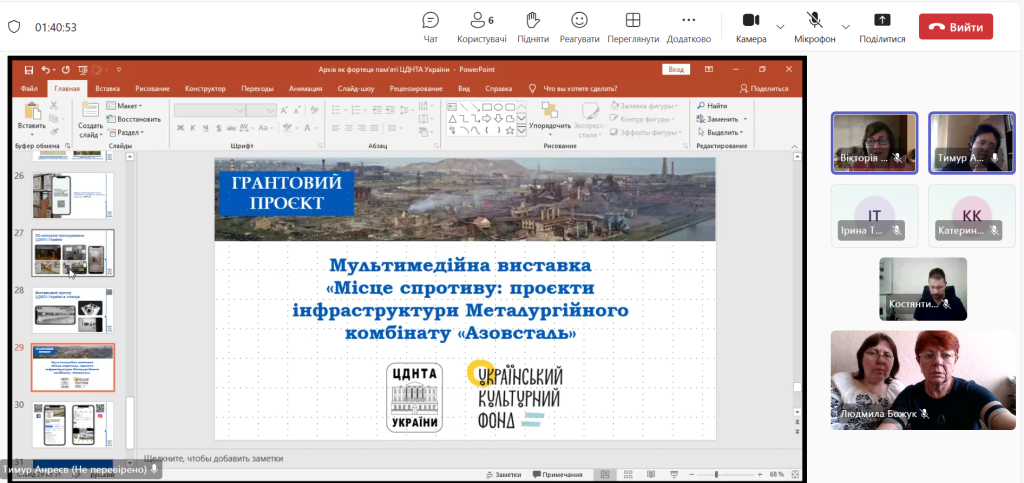
Task: Open the Teams chat panel
Action: point(430,27)
